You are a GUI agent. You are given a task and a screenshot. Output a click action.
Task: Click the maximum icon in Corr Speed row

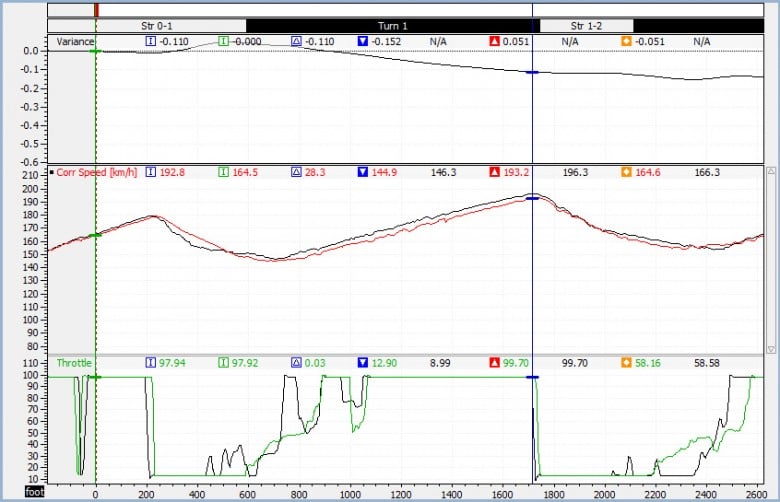494,172
